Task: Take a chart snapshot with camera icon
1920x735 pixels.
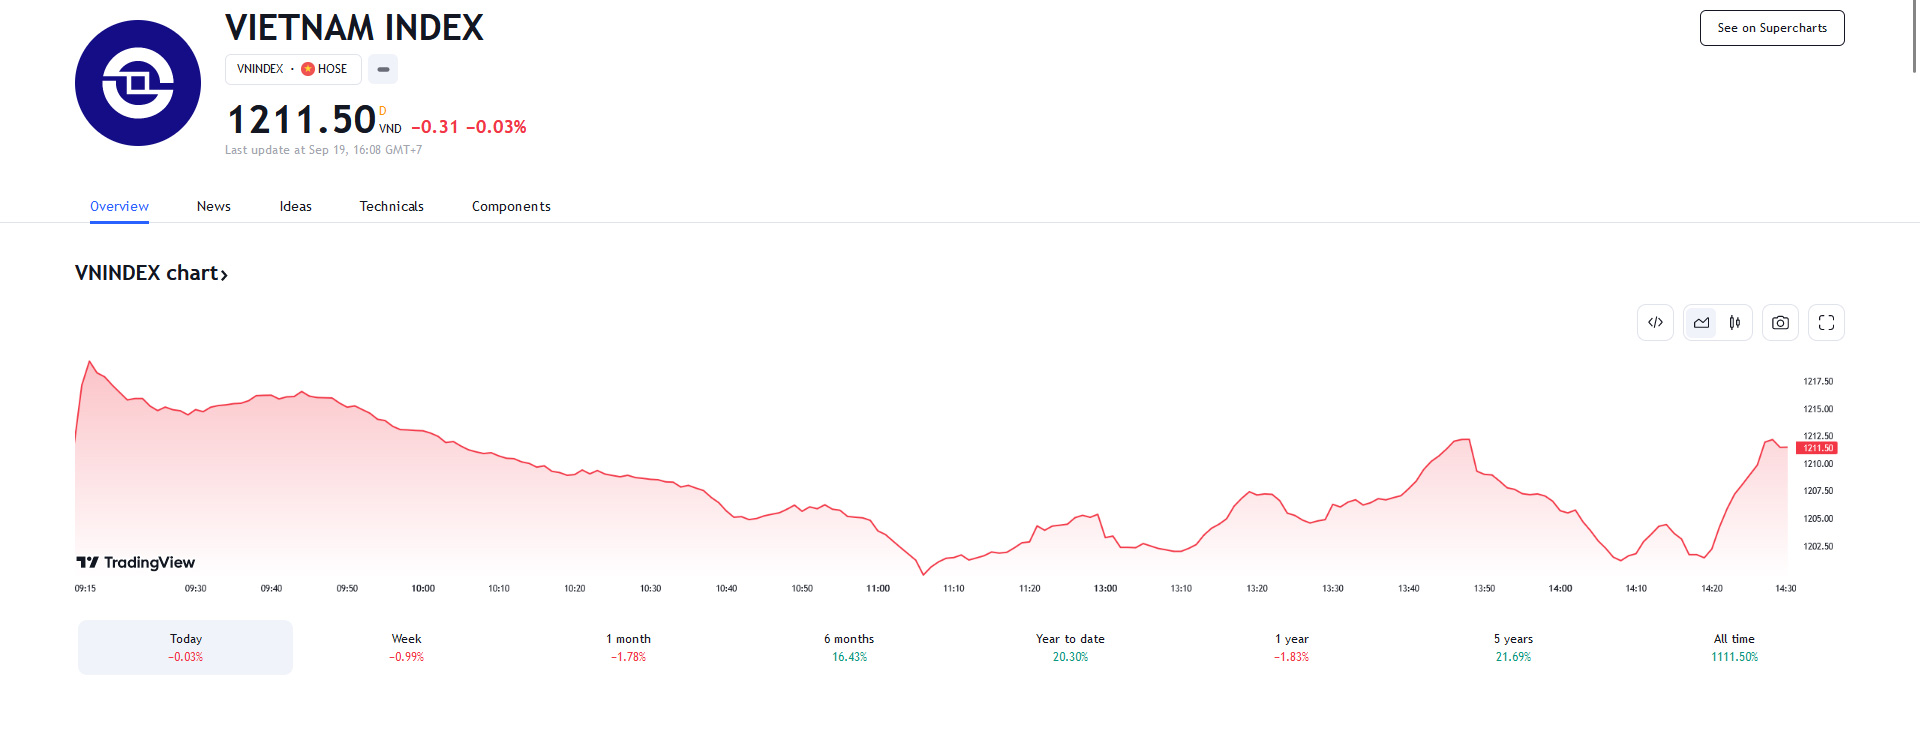Action: coord(1780,323)
